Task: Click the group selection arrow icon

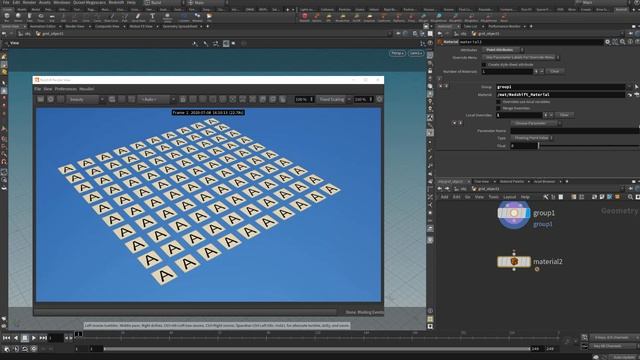Action: [636, 87]
